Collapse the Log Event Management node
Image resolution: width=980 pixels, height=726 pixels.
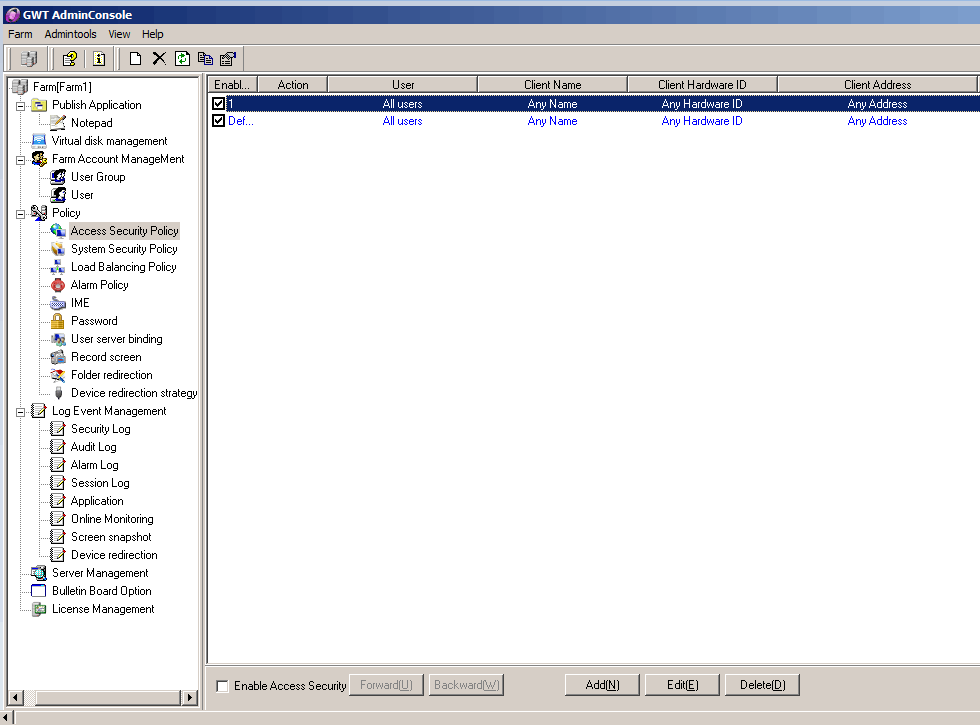tap(21, 411)
